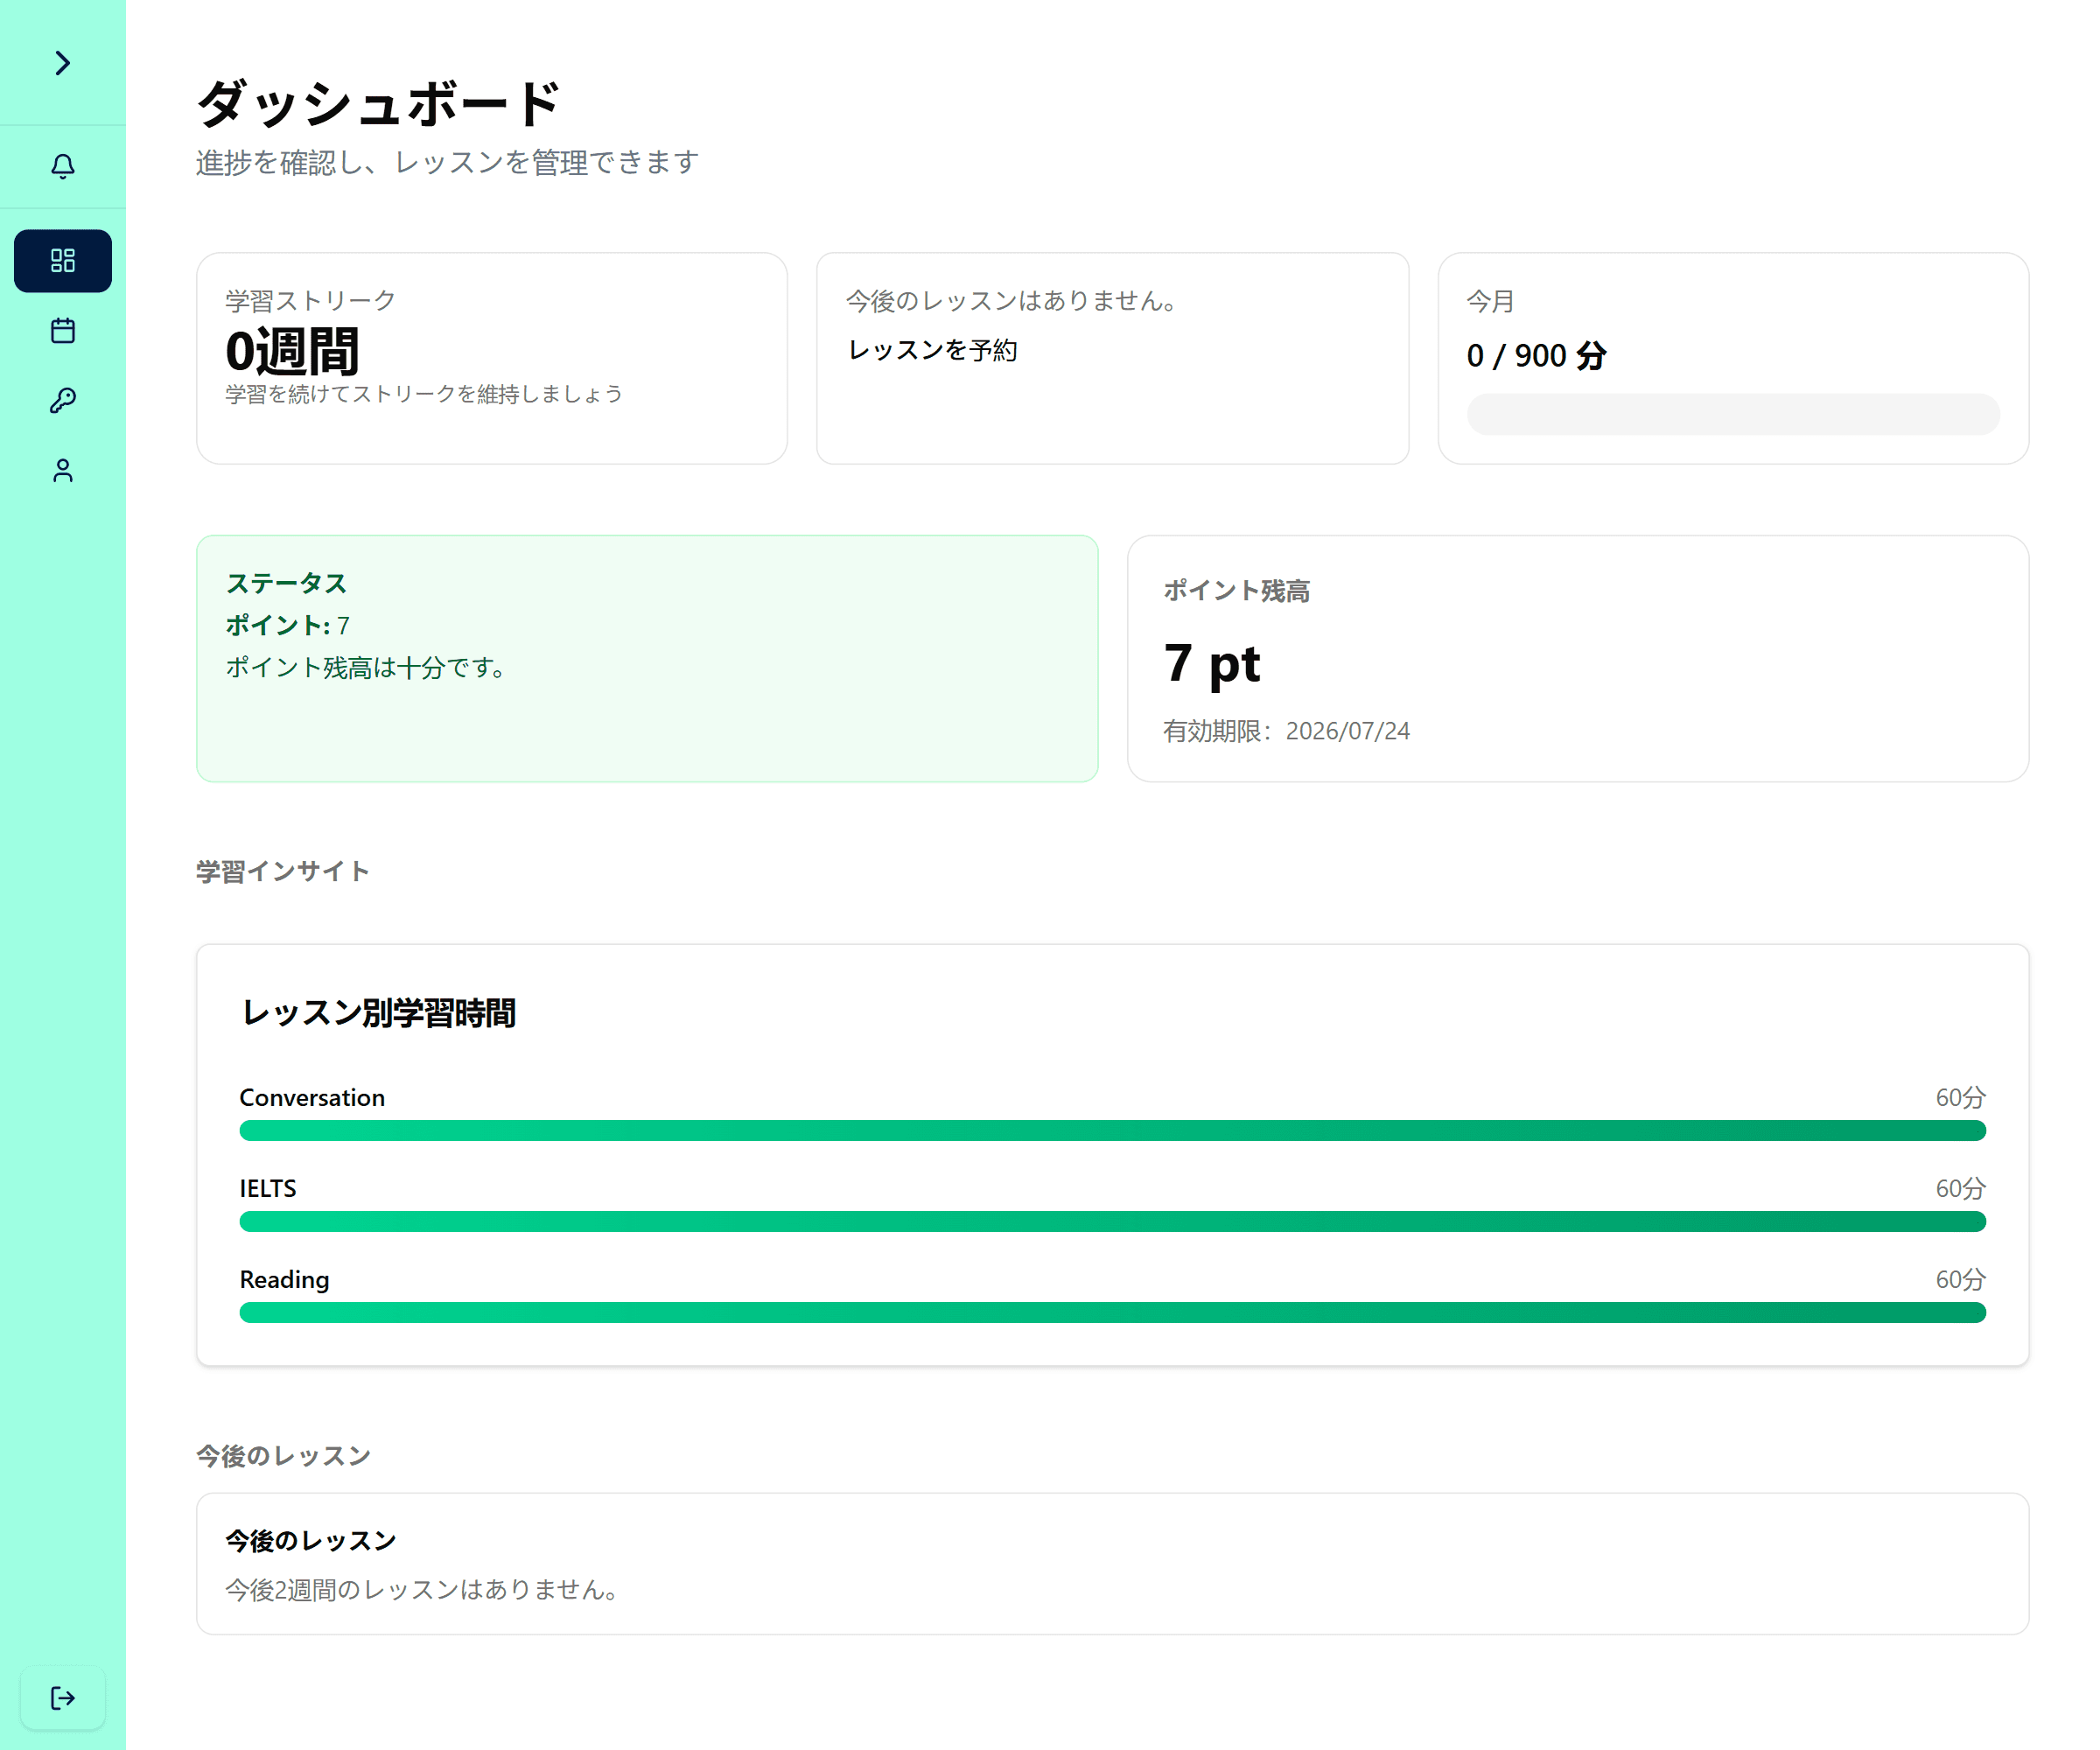Expand the sidebar with the chevron arrow
Viewport: 2100px width, 1750px height.
click(x=62, y=63)
